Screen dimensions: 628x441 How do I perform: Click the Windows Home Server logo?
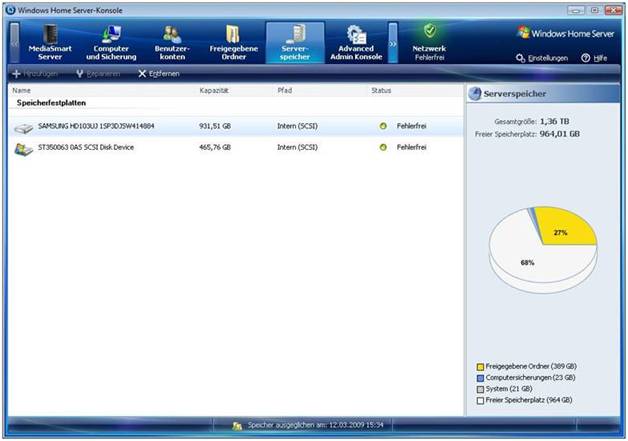coord(566,33)
